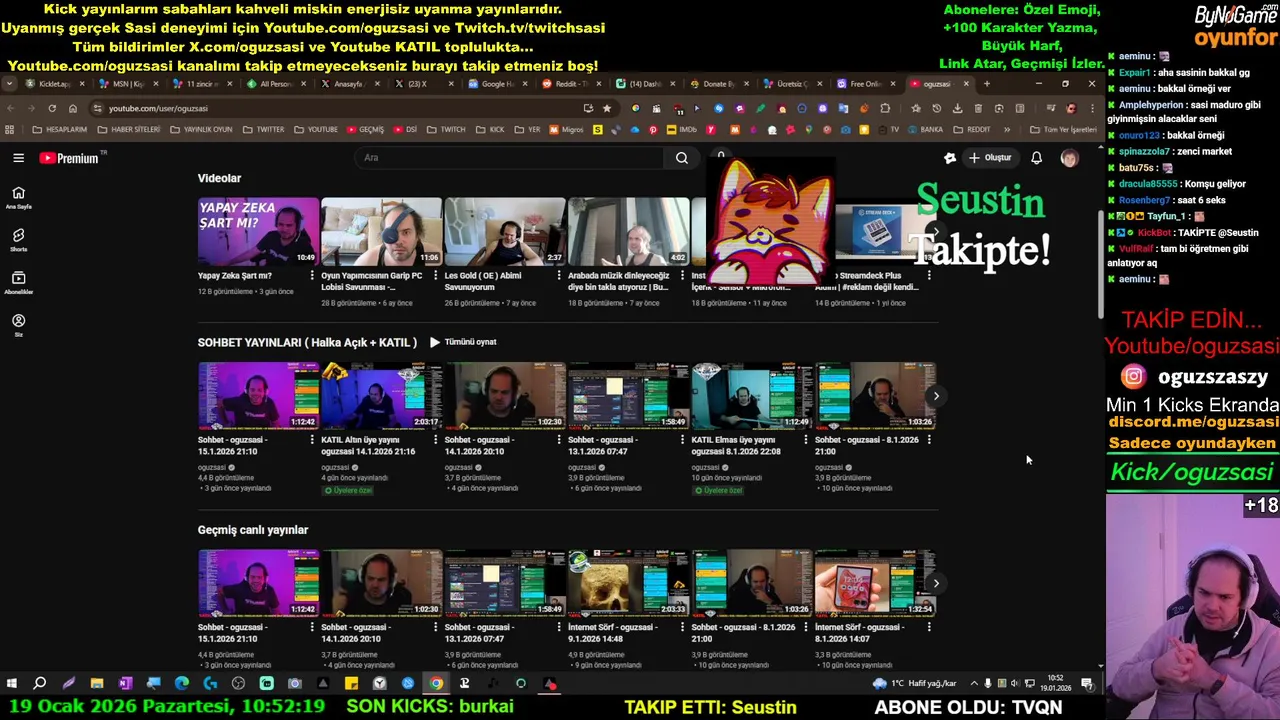The height and width of the screenshot is (720, 1280).
Task: Open SOHBET YAYINLARI section heading
Action: click(x=307, y=342)
